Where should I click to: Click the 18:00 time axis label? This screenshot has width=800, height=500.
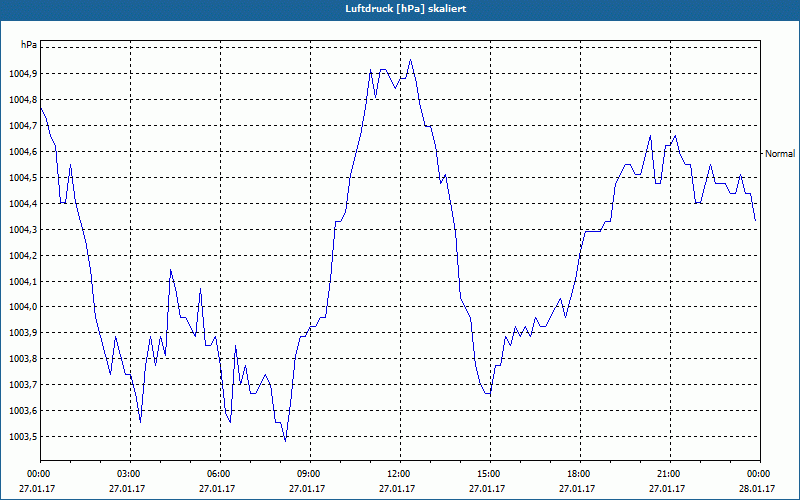pyautogui.click(x=577, y=474)
